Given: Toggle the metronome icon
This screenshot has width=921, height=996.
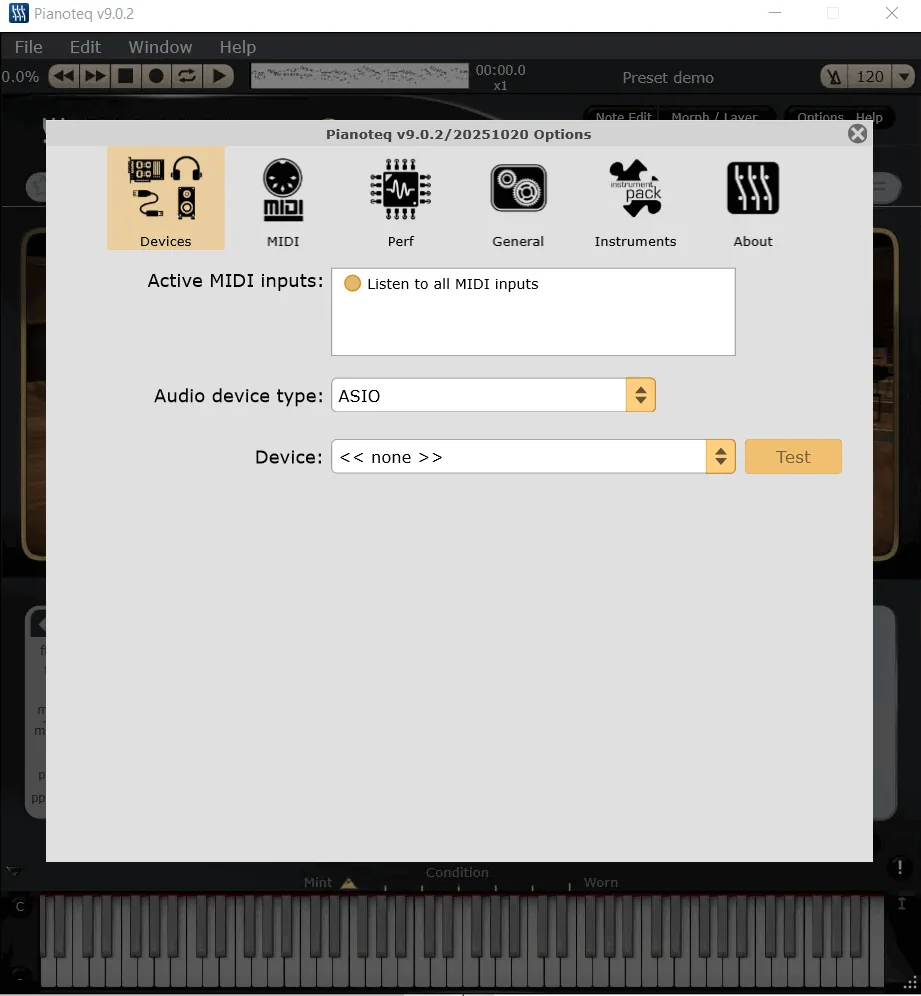Looking at the screenshot, I should click(x=835, y=77).
